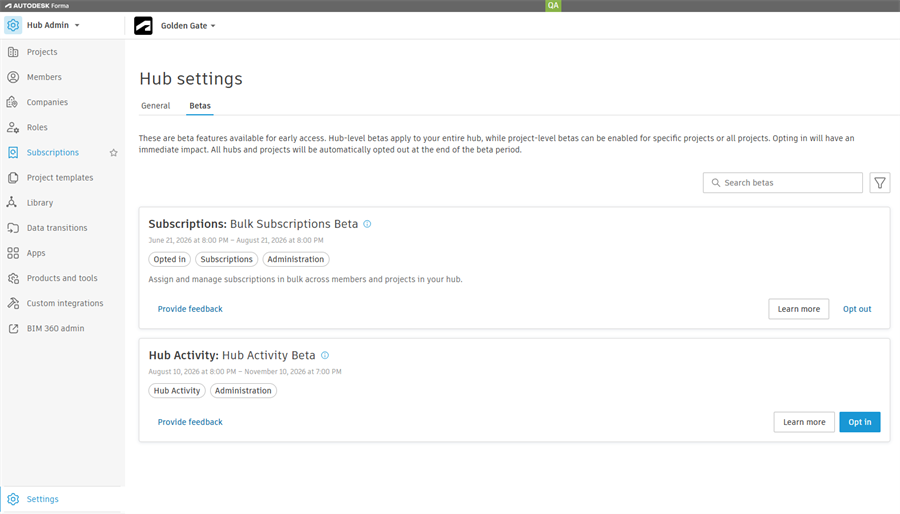Viewport: 900px width, 514px height.
Task: Click the green QA badge
Action: pyautogui.click(x=553, y=6)
